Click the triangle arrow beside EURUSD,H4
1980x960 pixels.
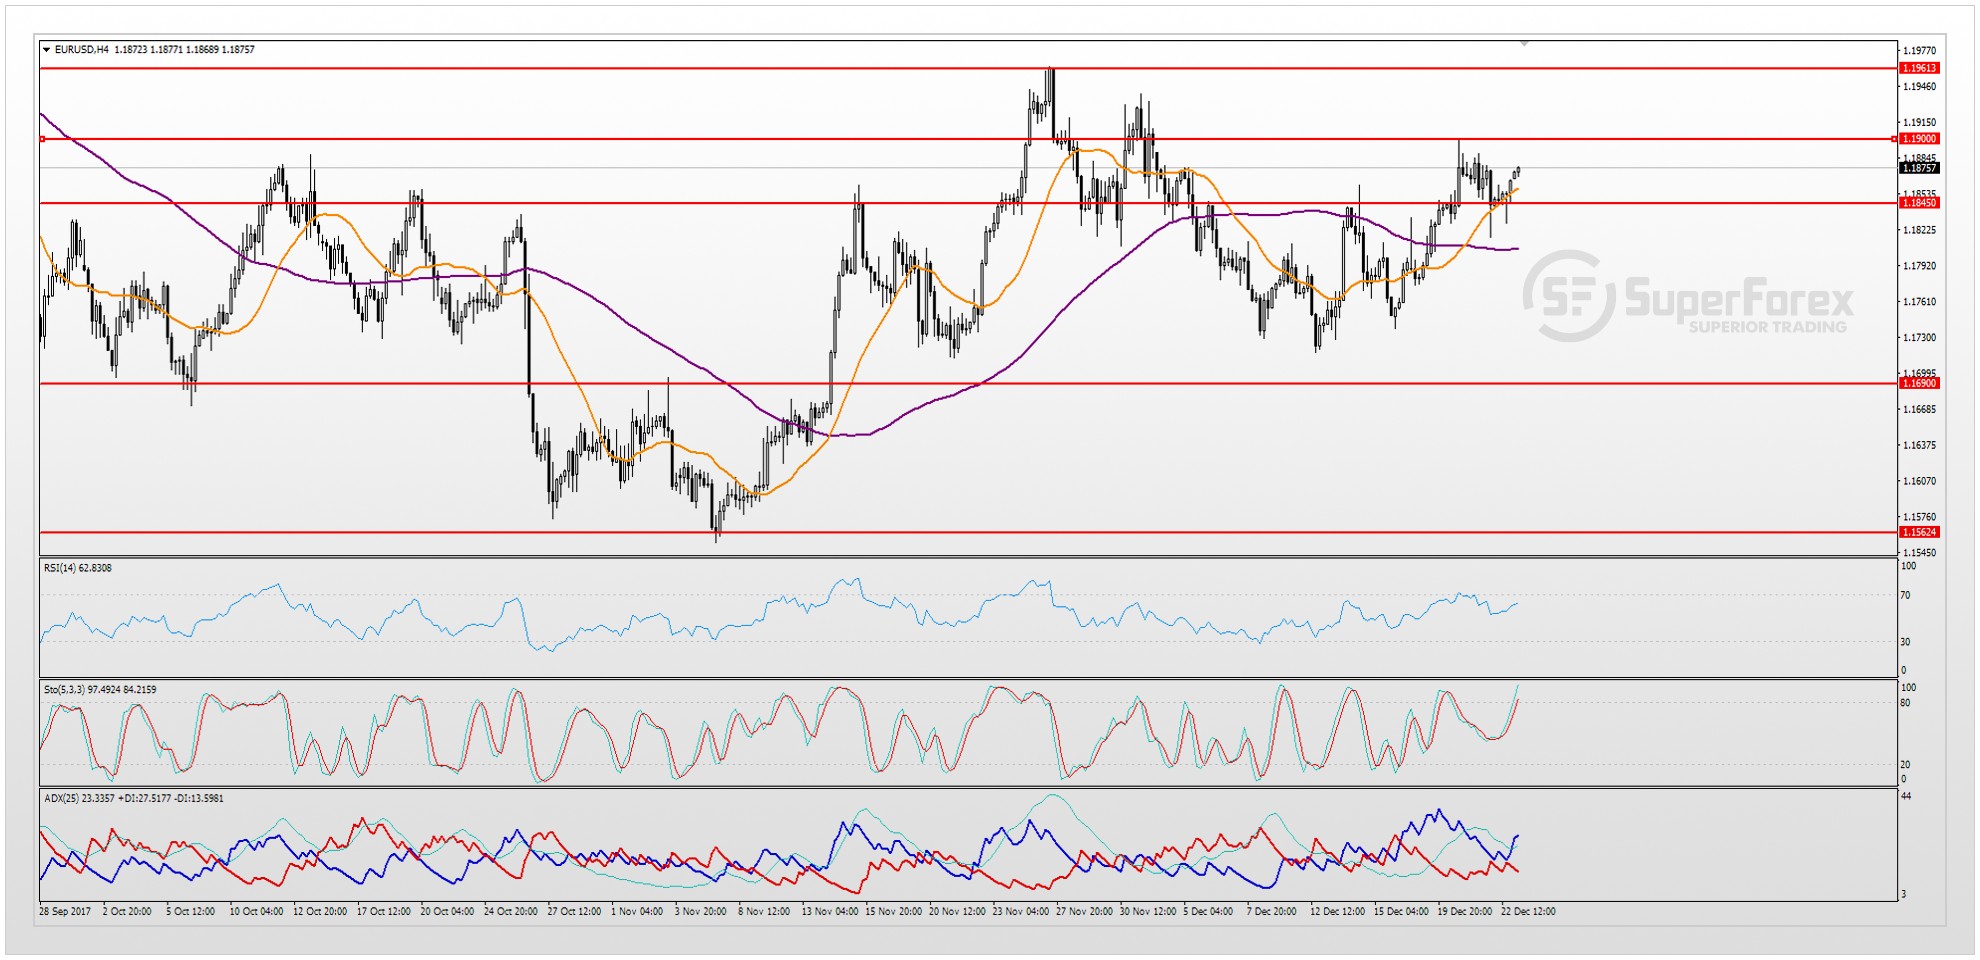(x=46, y=49)
